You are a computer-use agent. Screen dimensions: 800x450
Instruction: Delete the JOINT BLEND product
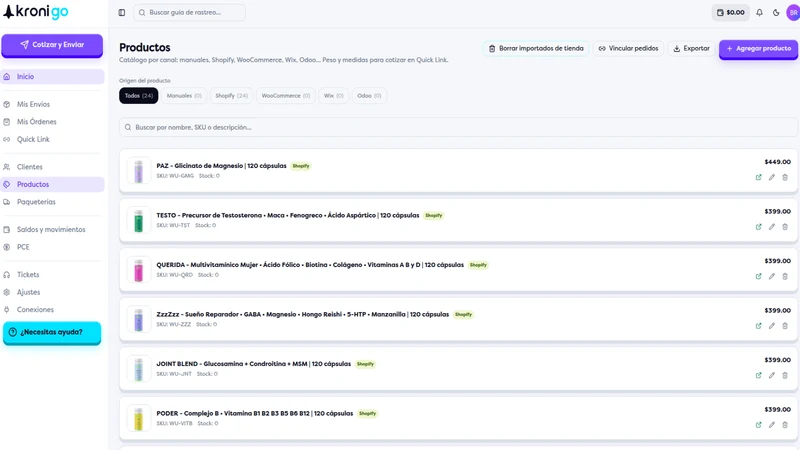[x=785, y=376]
